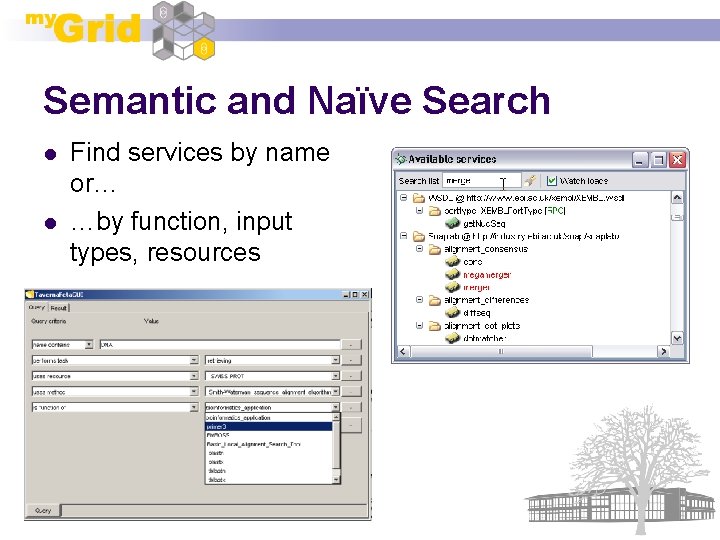
Task: Open the 'performs task' criteria dropdown
Action: click(x=194, y=360)
